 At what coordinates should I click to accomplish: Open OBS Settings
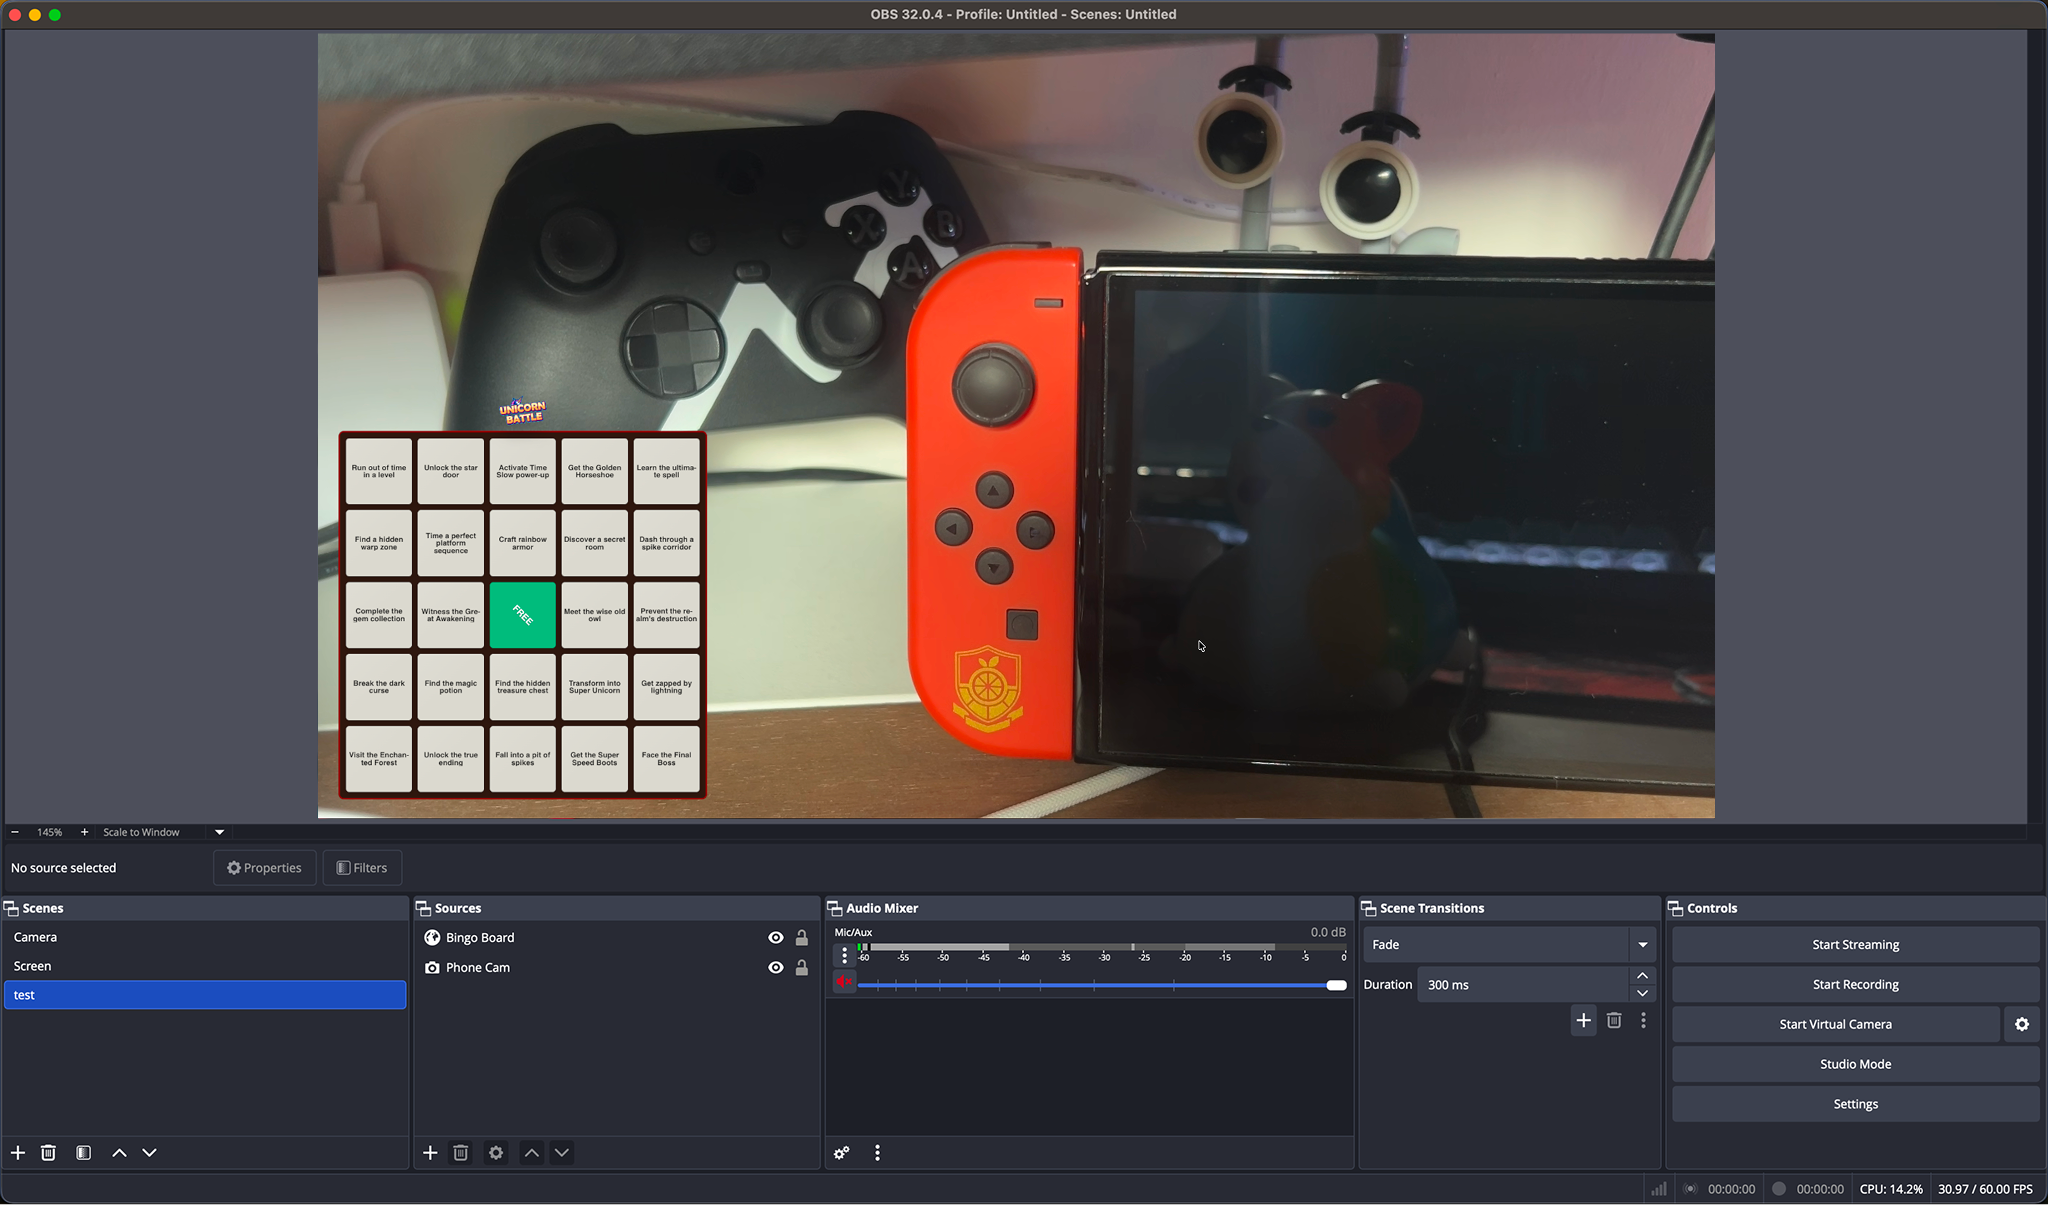tap(1854, 1103)
